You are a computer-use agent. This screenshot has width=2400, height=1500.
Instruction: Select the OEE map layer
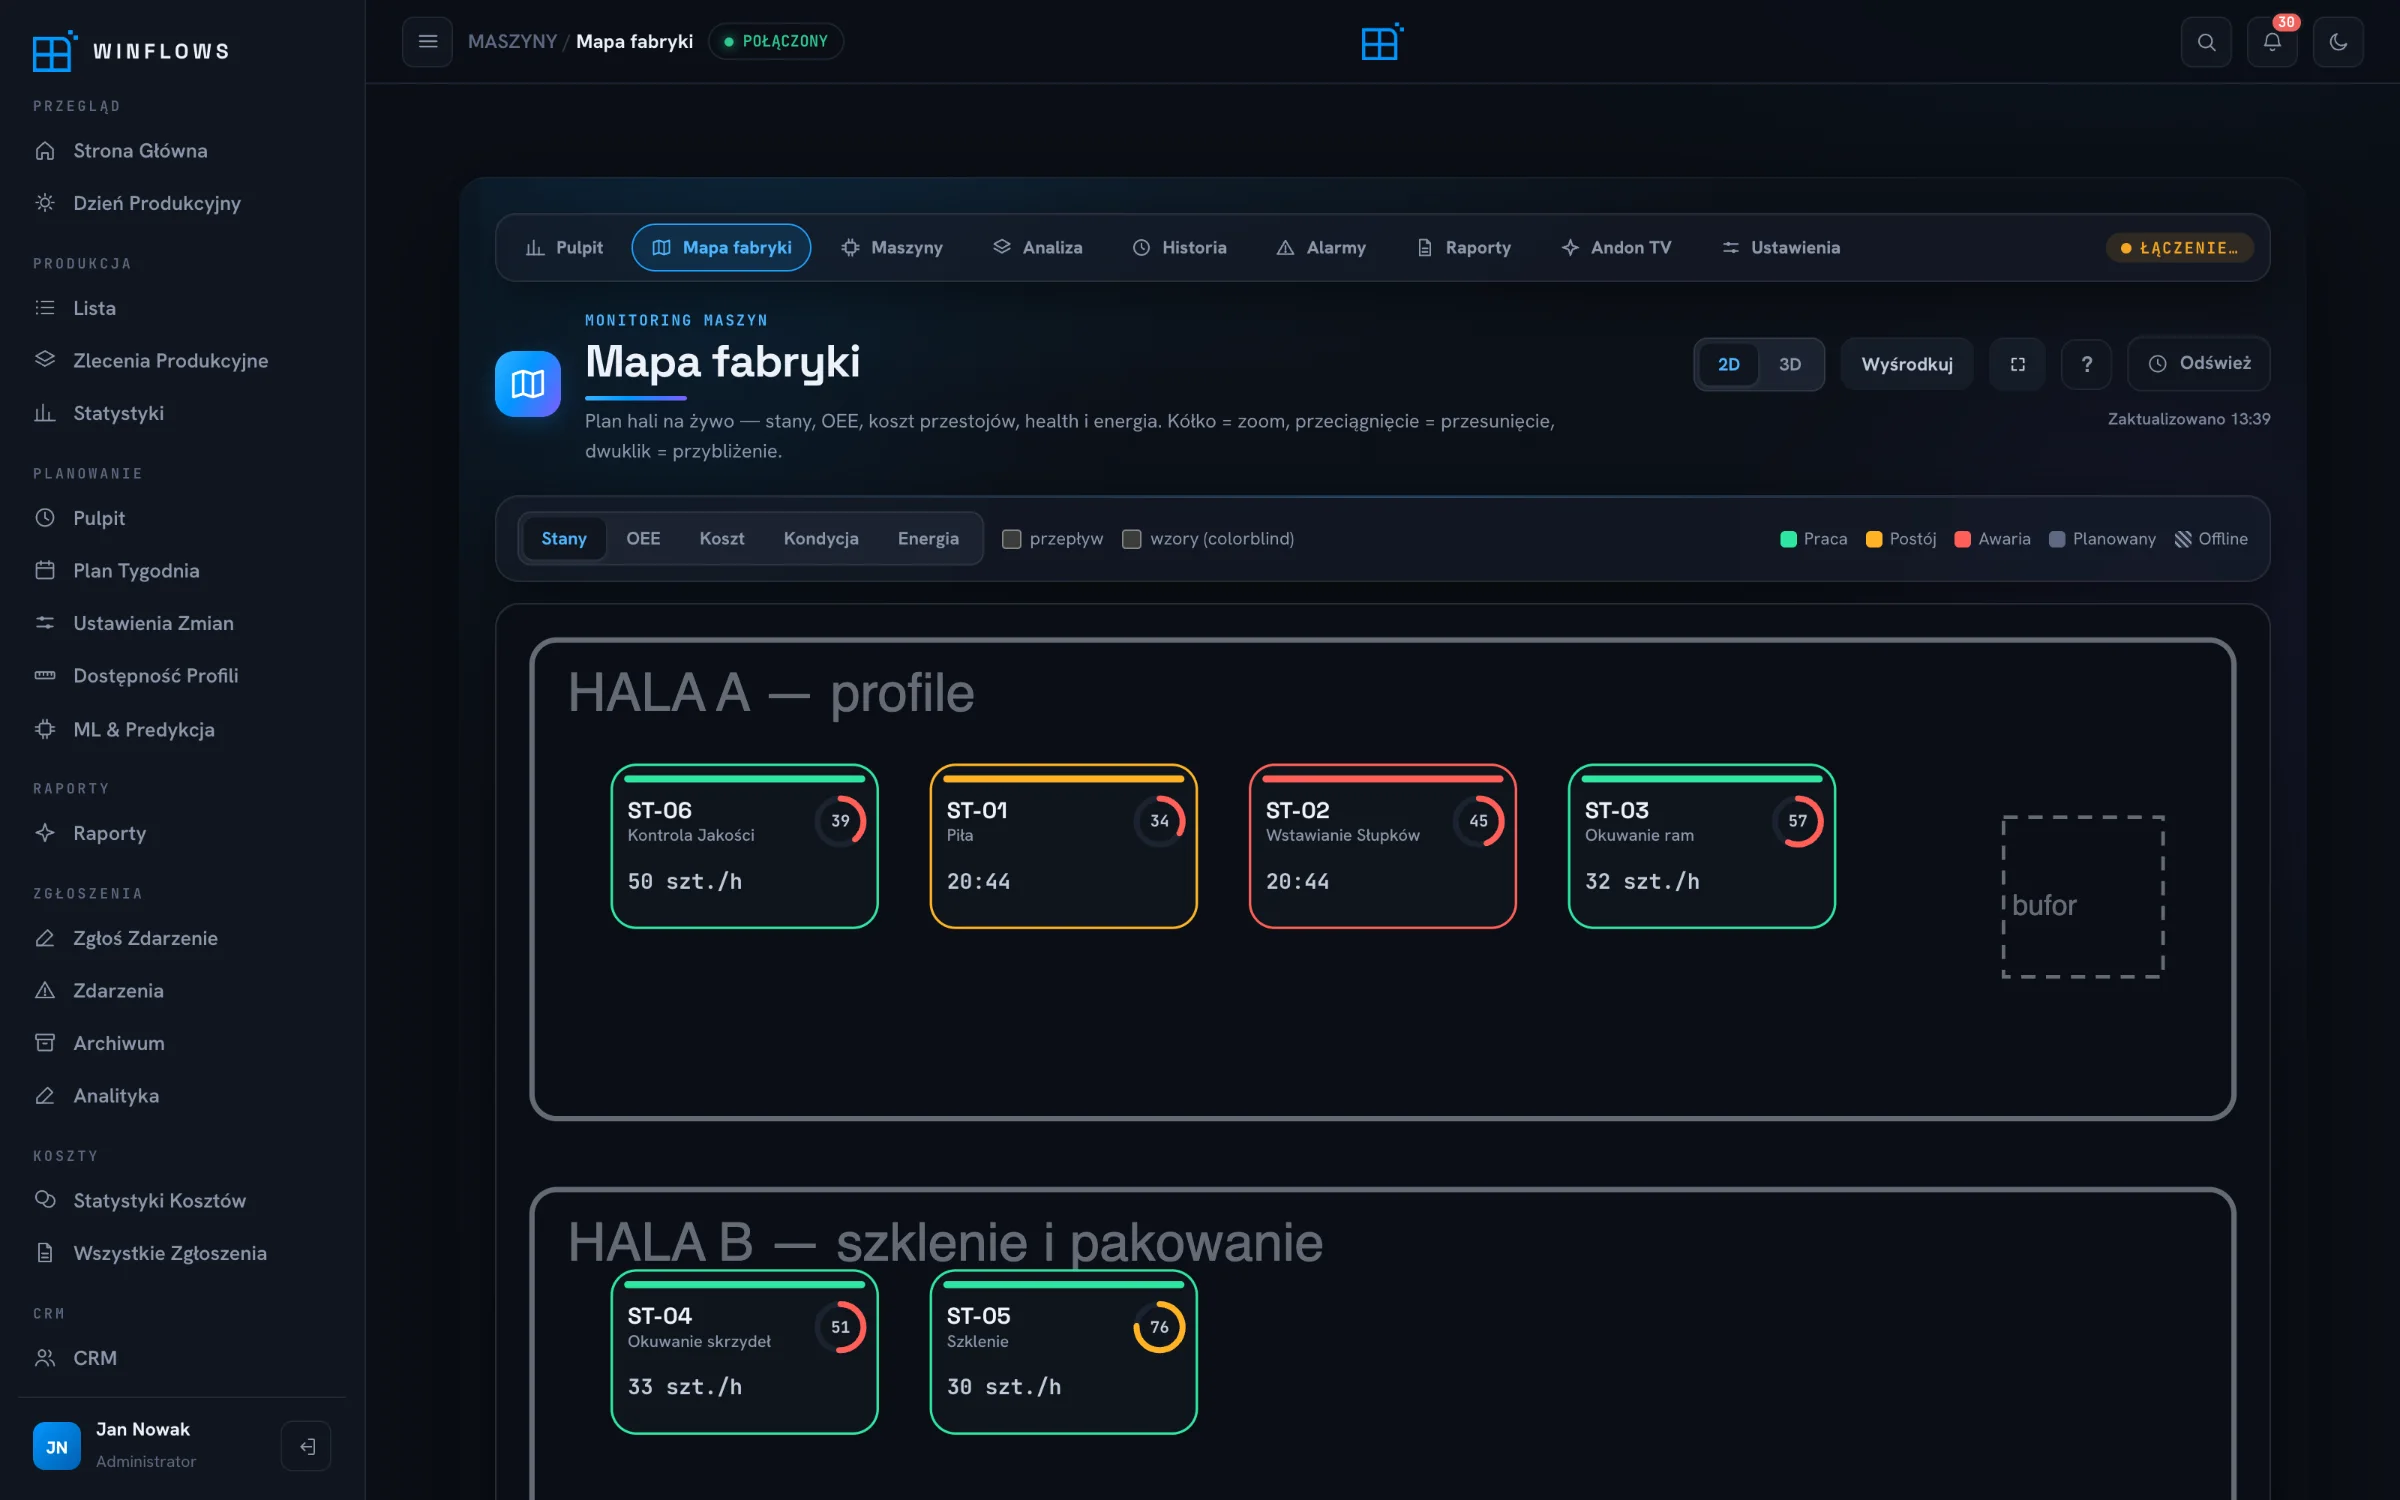coord(643,539)
